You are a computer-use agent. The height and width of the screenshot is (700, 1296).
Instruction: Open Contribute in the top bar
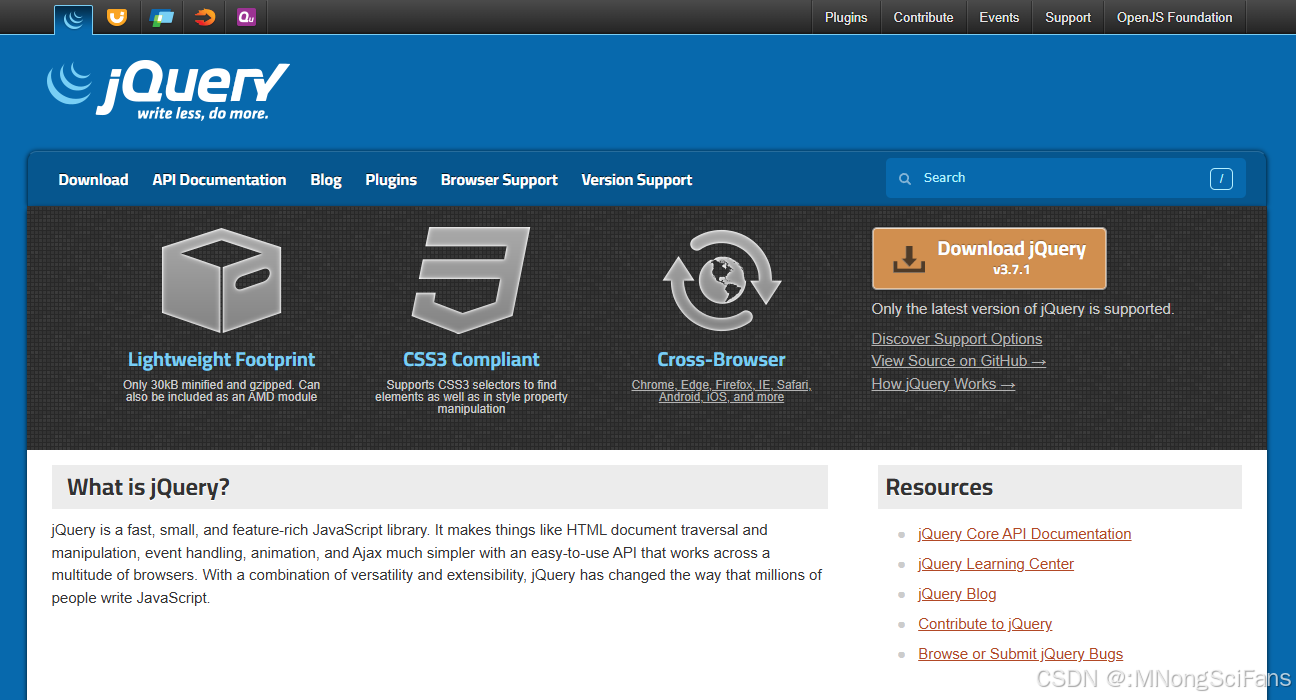click(923, 17)
